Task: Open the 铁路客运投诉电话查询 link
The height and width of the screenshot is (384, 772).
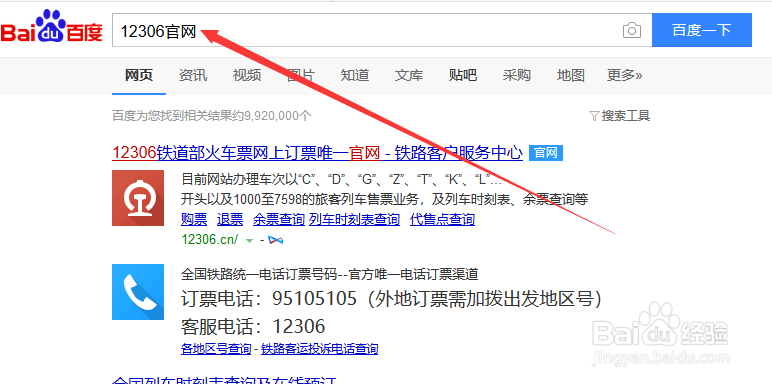Action: pyautogui.click(x=320, y=349)
